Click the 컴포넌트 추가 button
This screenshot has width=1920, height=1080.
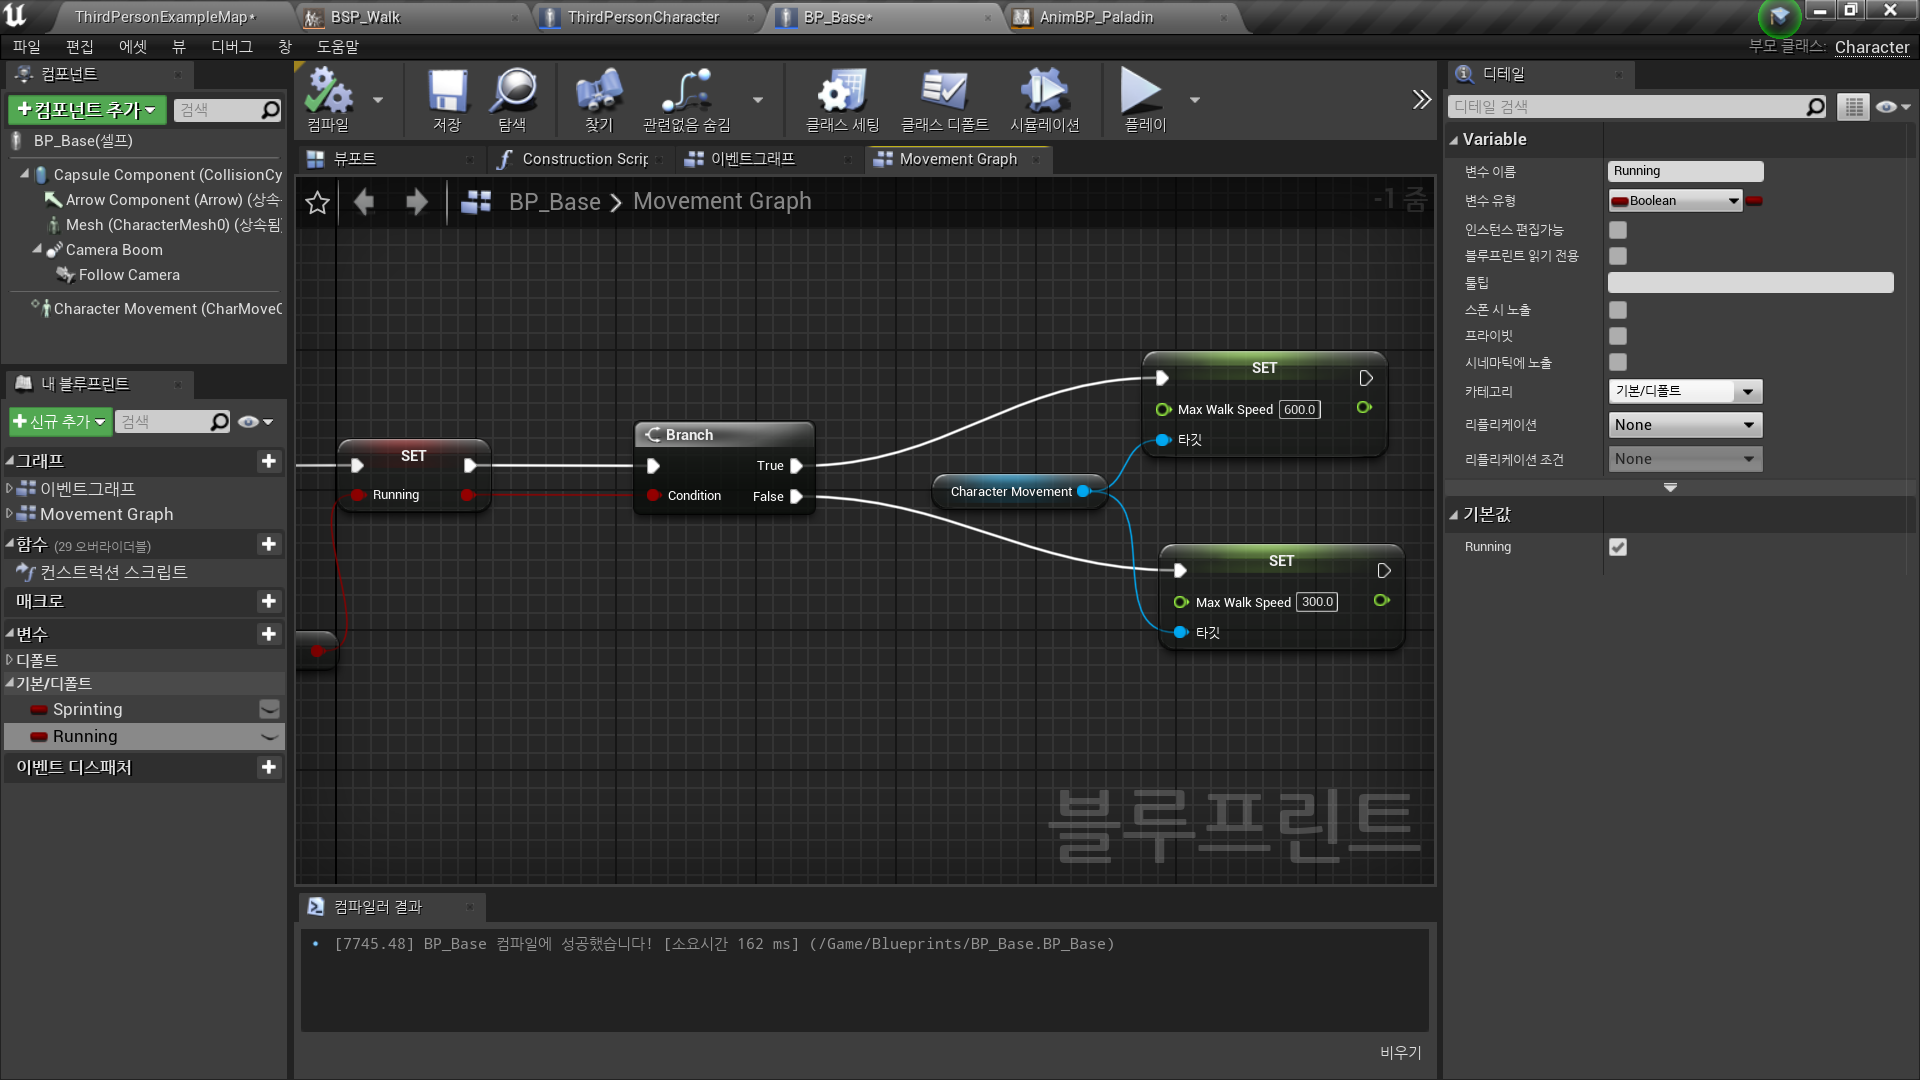pyautogui.click(x=87, y=110)
